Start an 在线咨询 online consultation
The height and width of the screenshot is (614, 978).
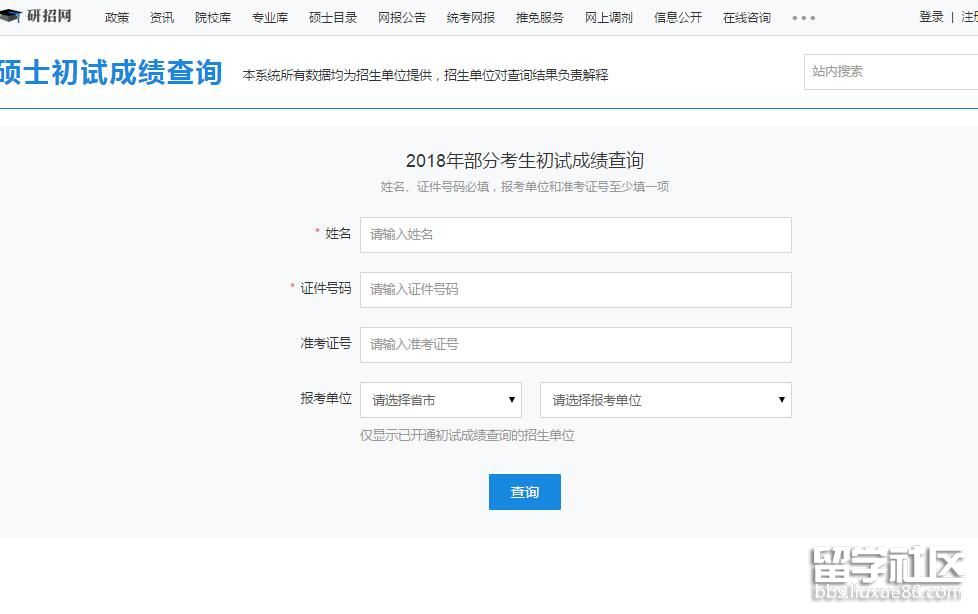(745, 17)
